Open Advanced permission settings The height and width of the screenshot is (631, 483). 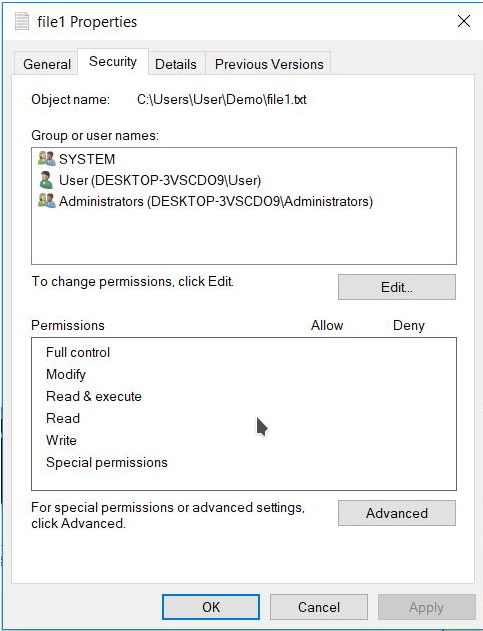tap(397, 513)
